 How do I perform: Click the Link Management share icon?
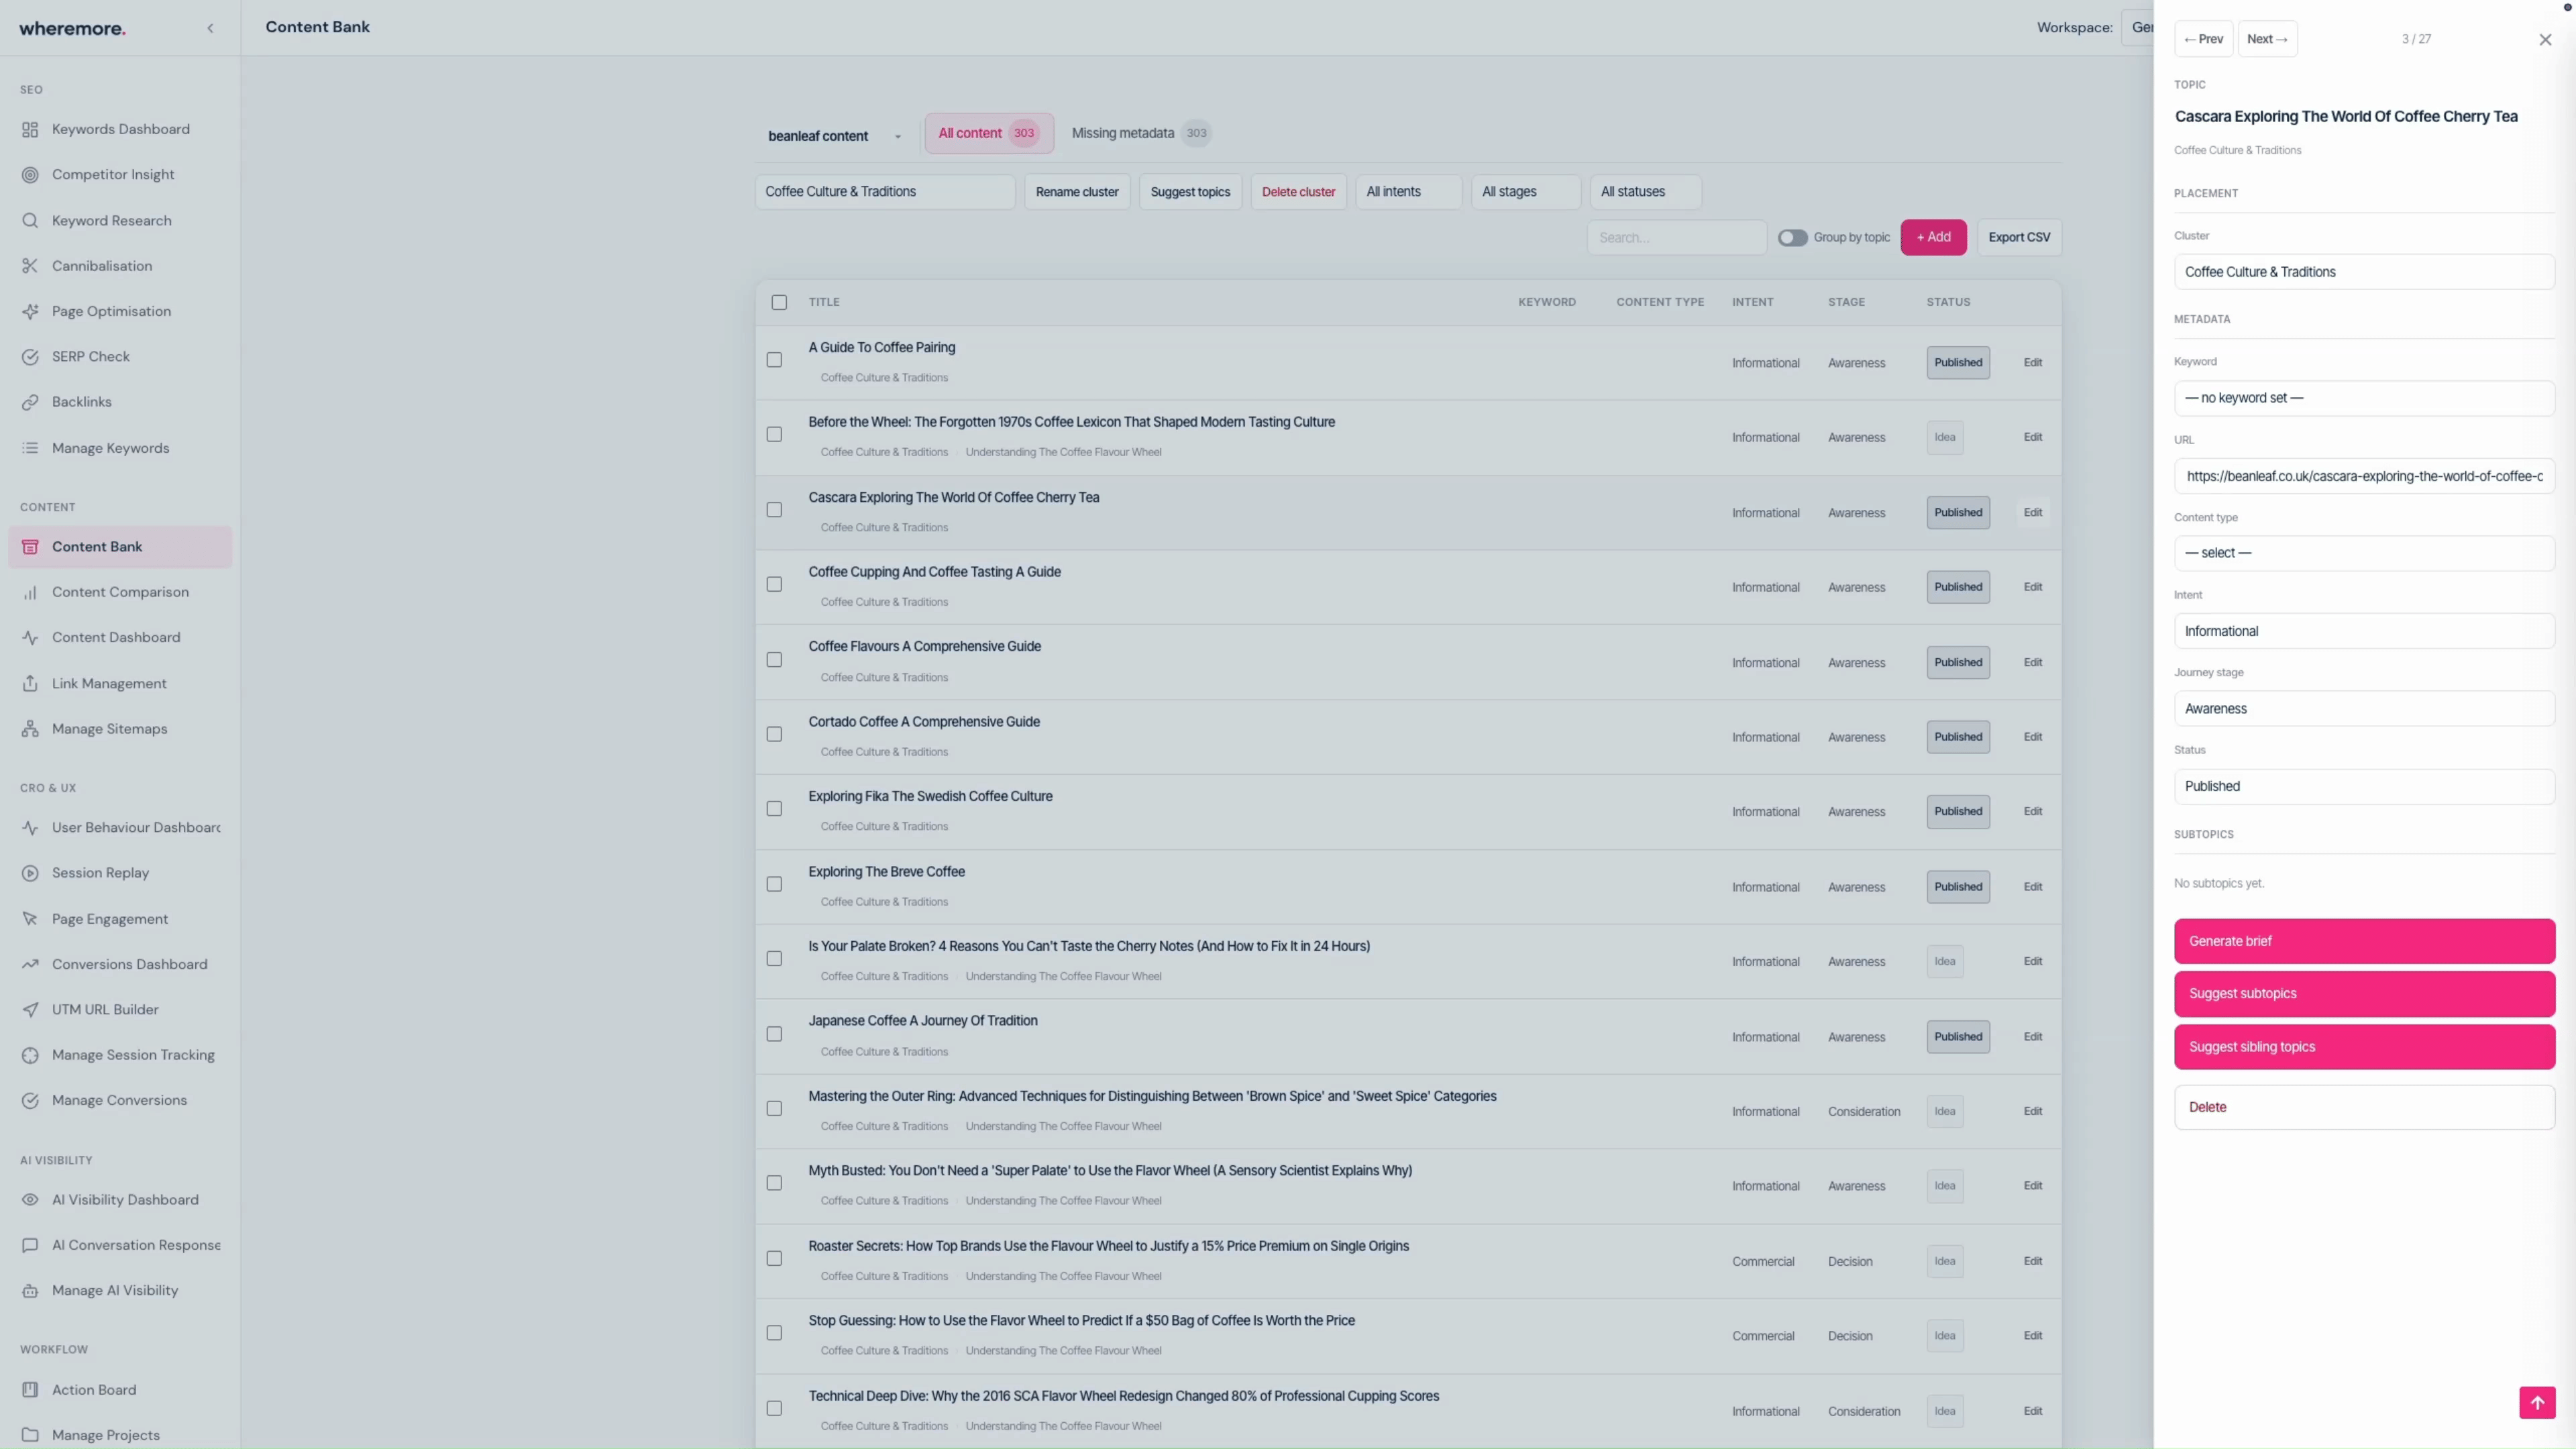tap(30, 683)
